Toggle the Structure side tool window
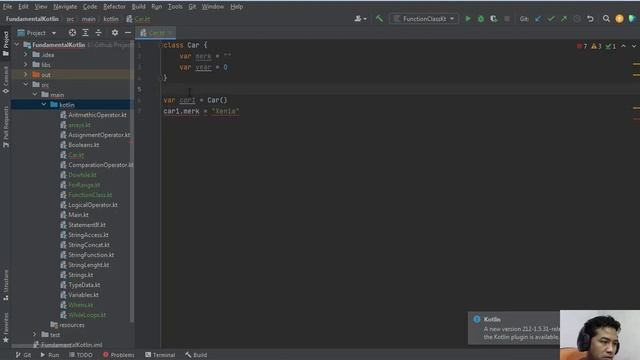 (x=5, y=285)
